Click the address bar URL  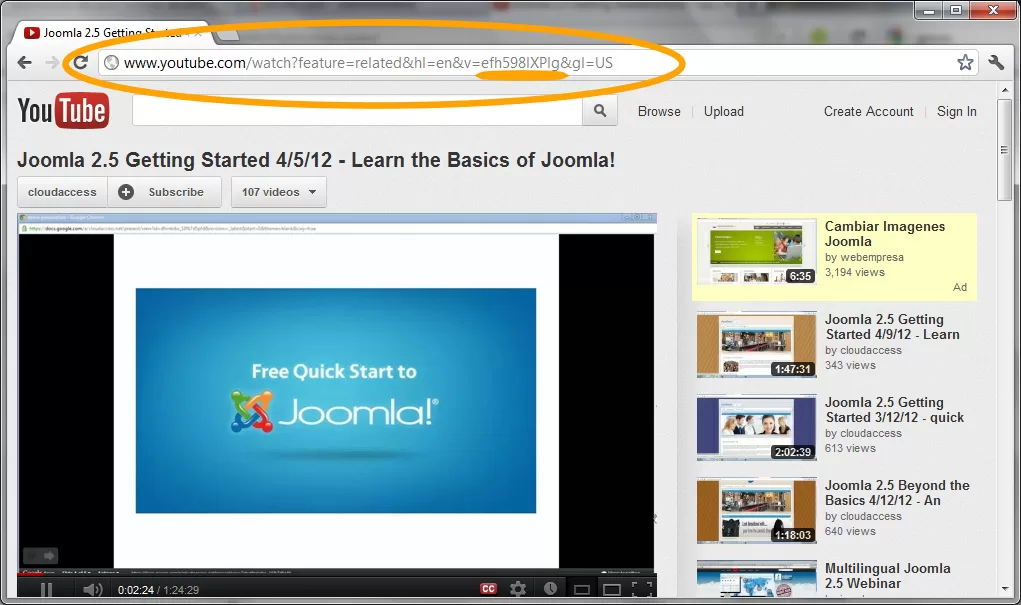pos(368,63)
